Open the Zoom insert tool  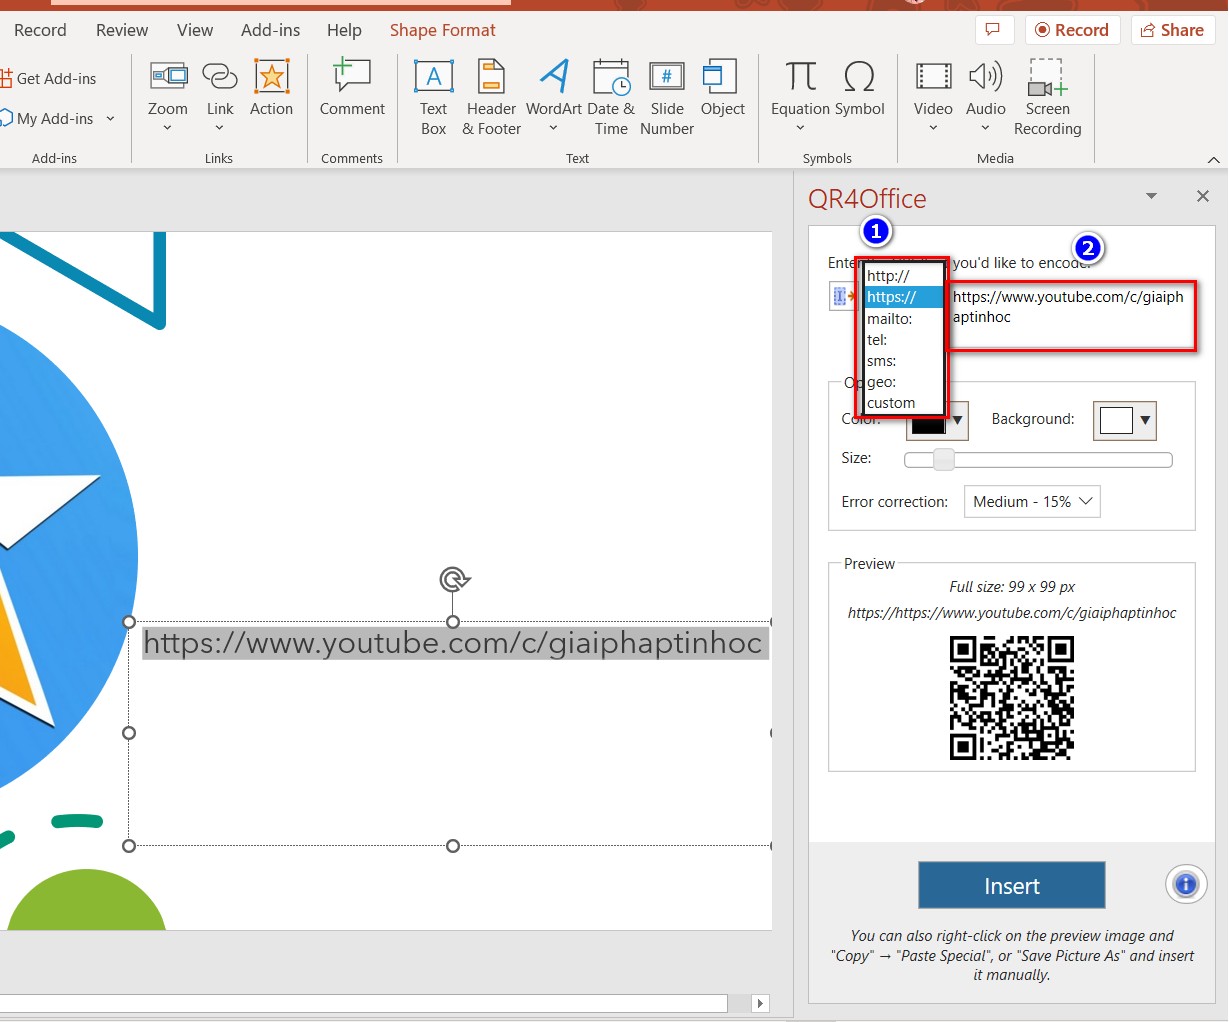168,96
